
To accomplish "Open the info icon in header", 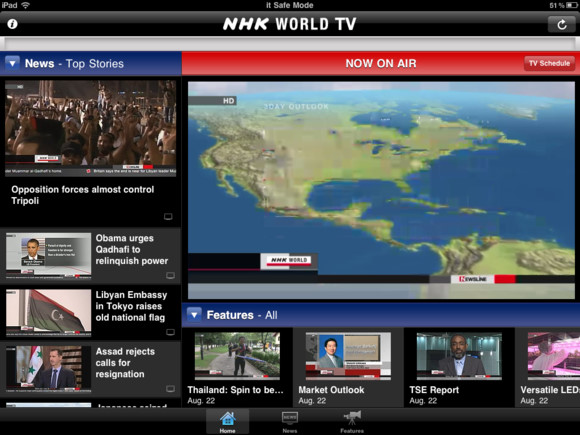I will 12,24.
